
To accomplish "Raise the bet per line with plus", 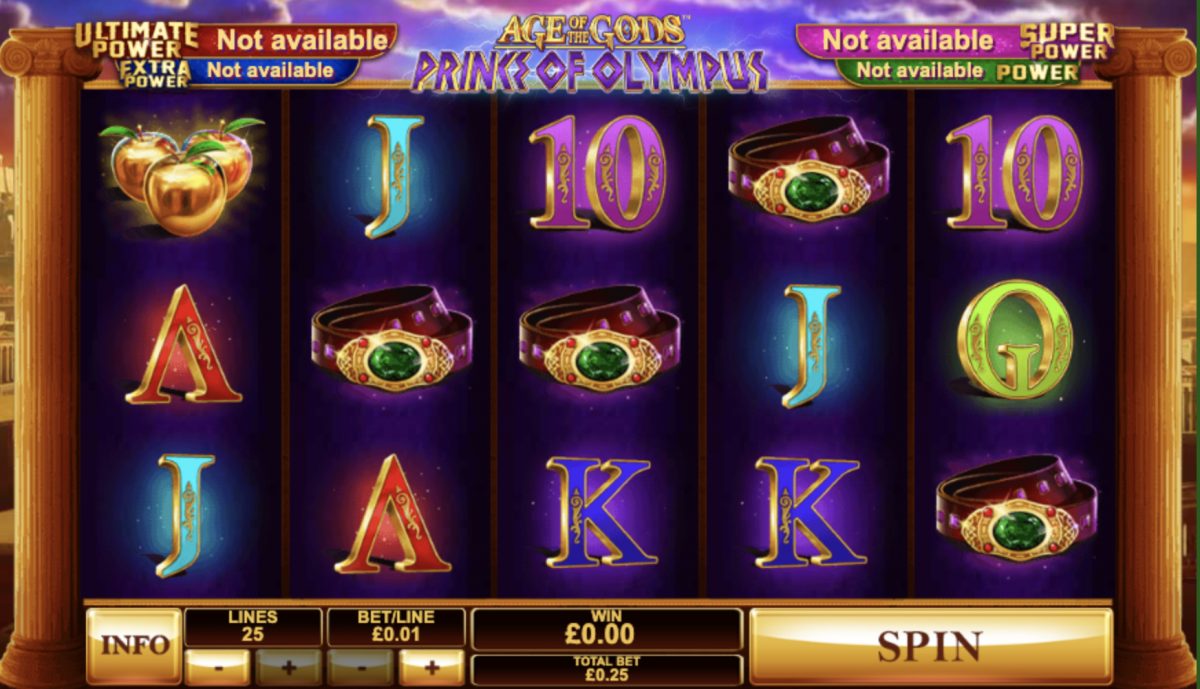I will 431,665.
